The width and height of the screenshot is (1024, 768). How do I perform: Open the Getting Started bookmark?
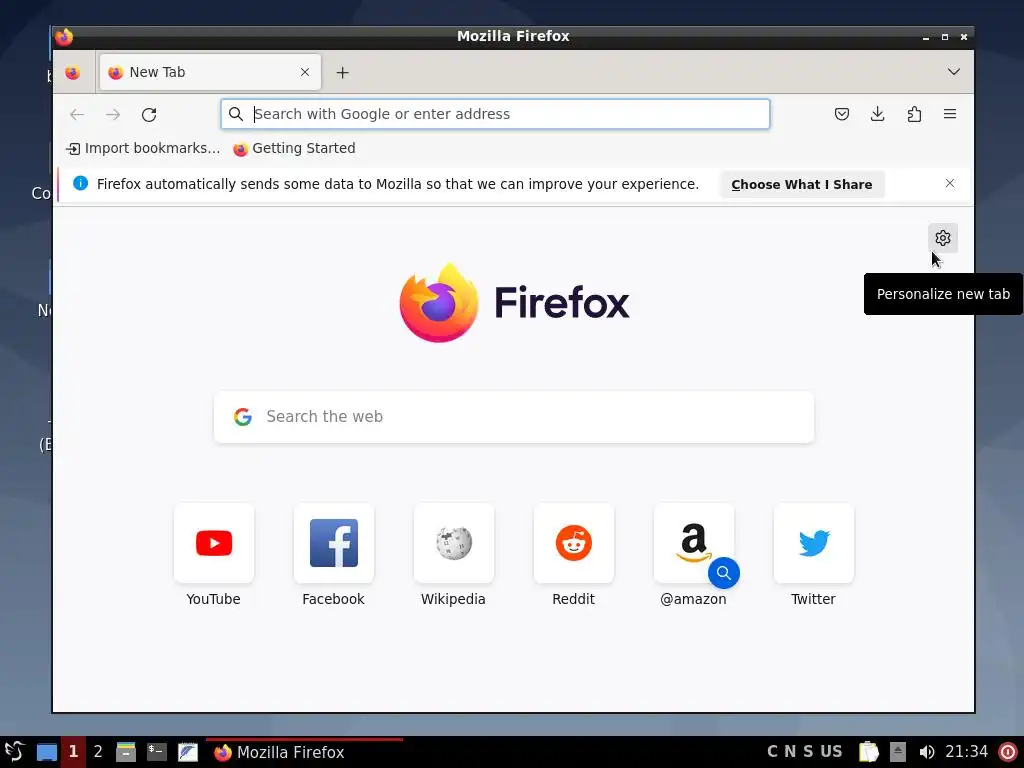[295, 148]
